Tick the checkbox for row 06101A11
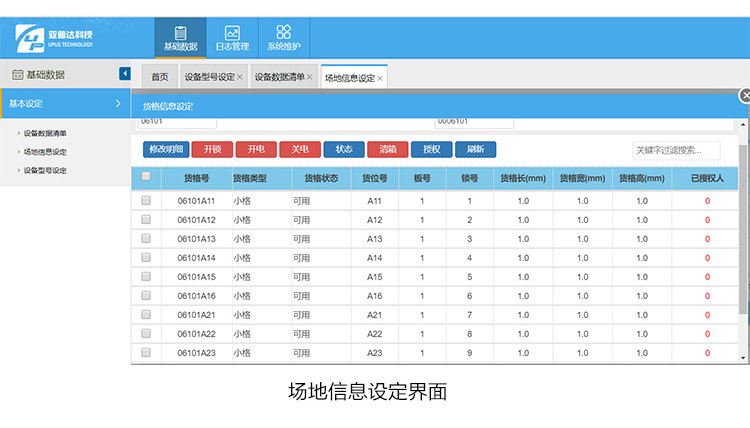The width and height of the screenshot is (750, 428). pyautogui.click(x=146, y=200)
